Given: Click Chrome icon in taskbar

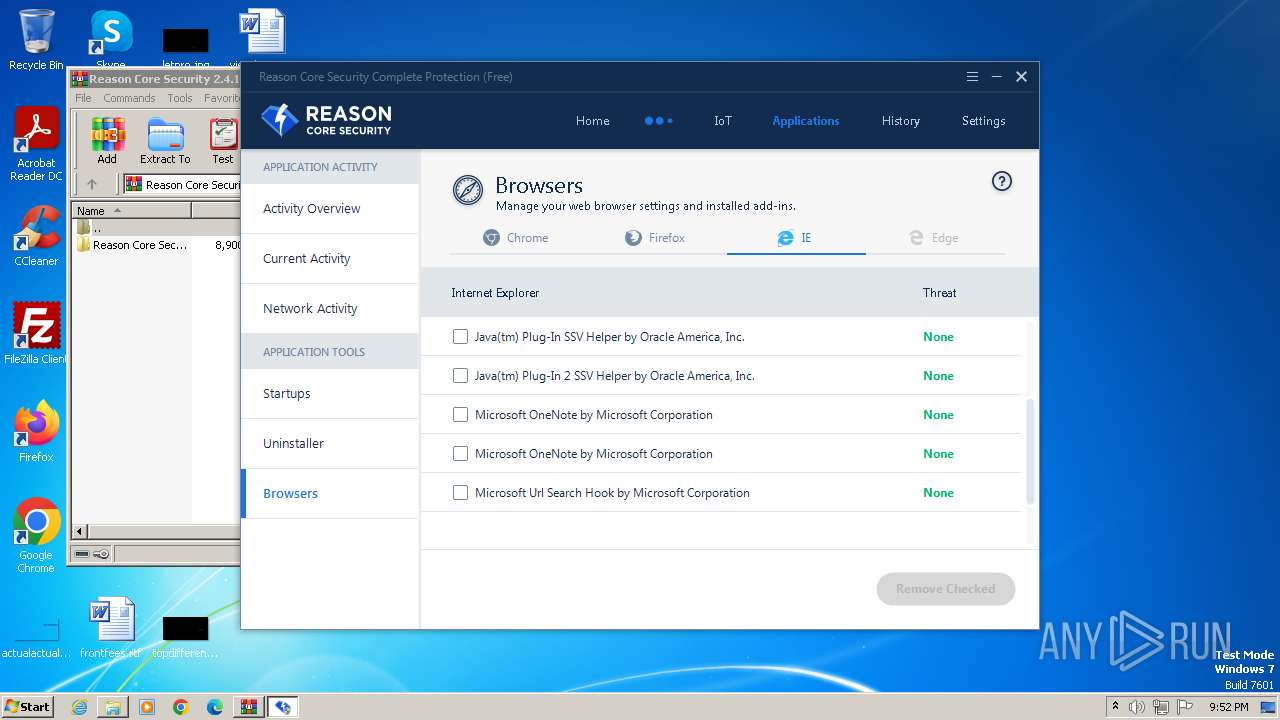Looking at the screenshot, I should (x=181, y=707).
